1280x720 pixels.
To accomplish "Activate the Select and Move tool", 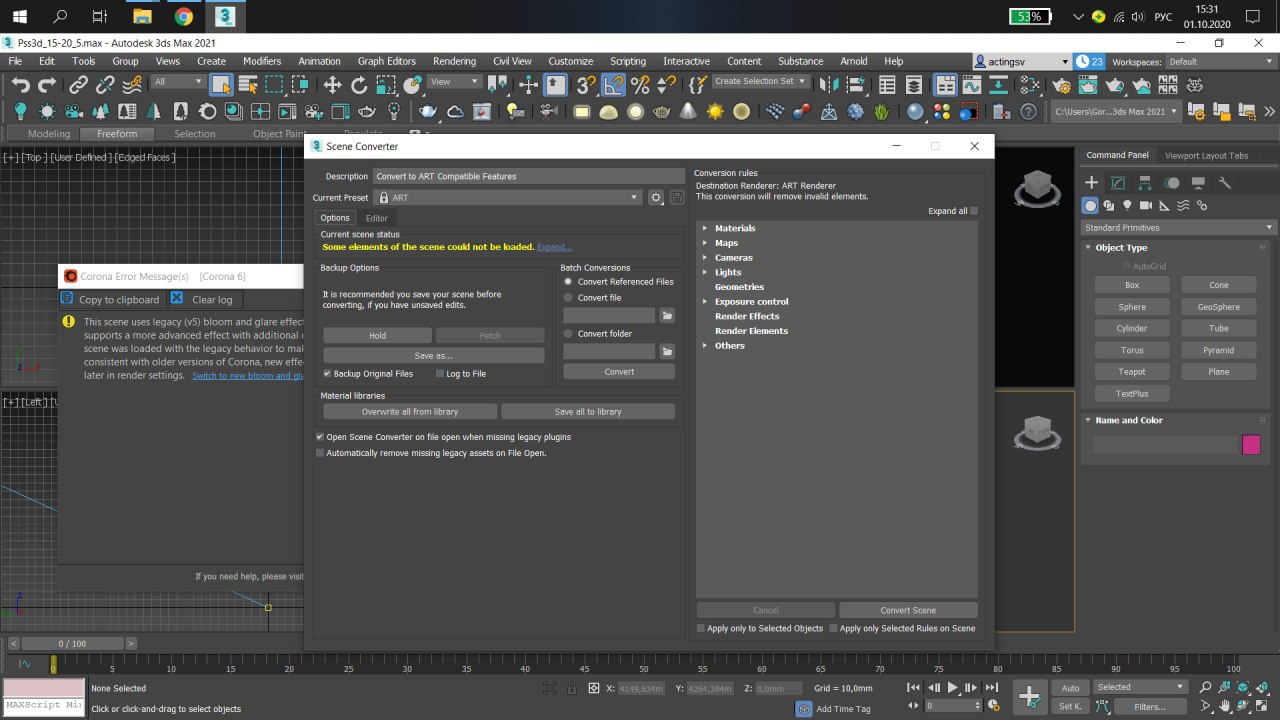I will tap(332, 85).
